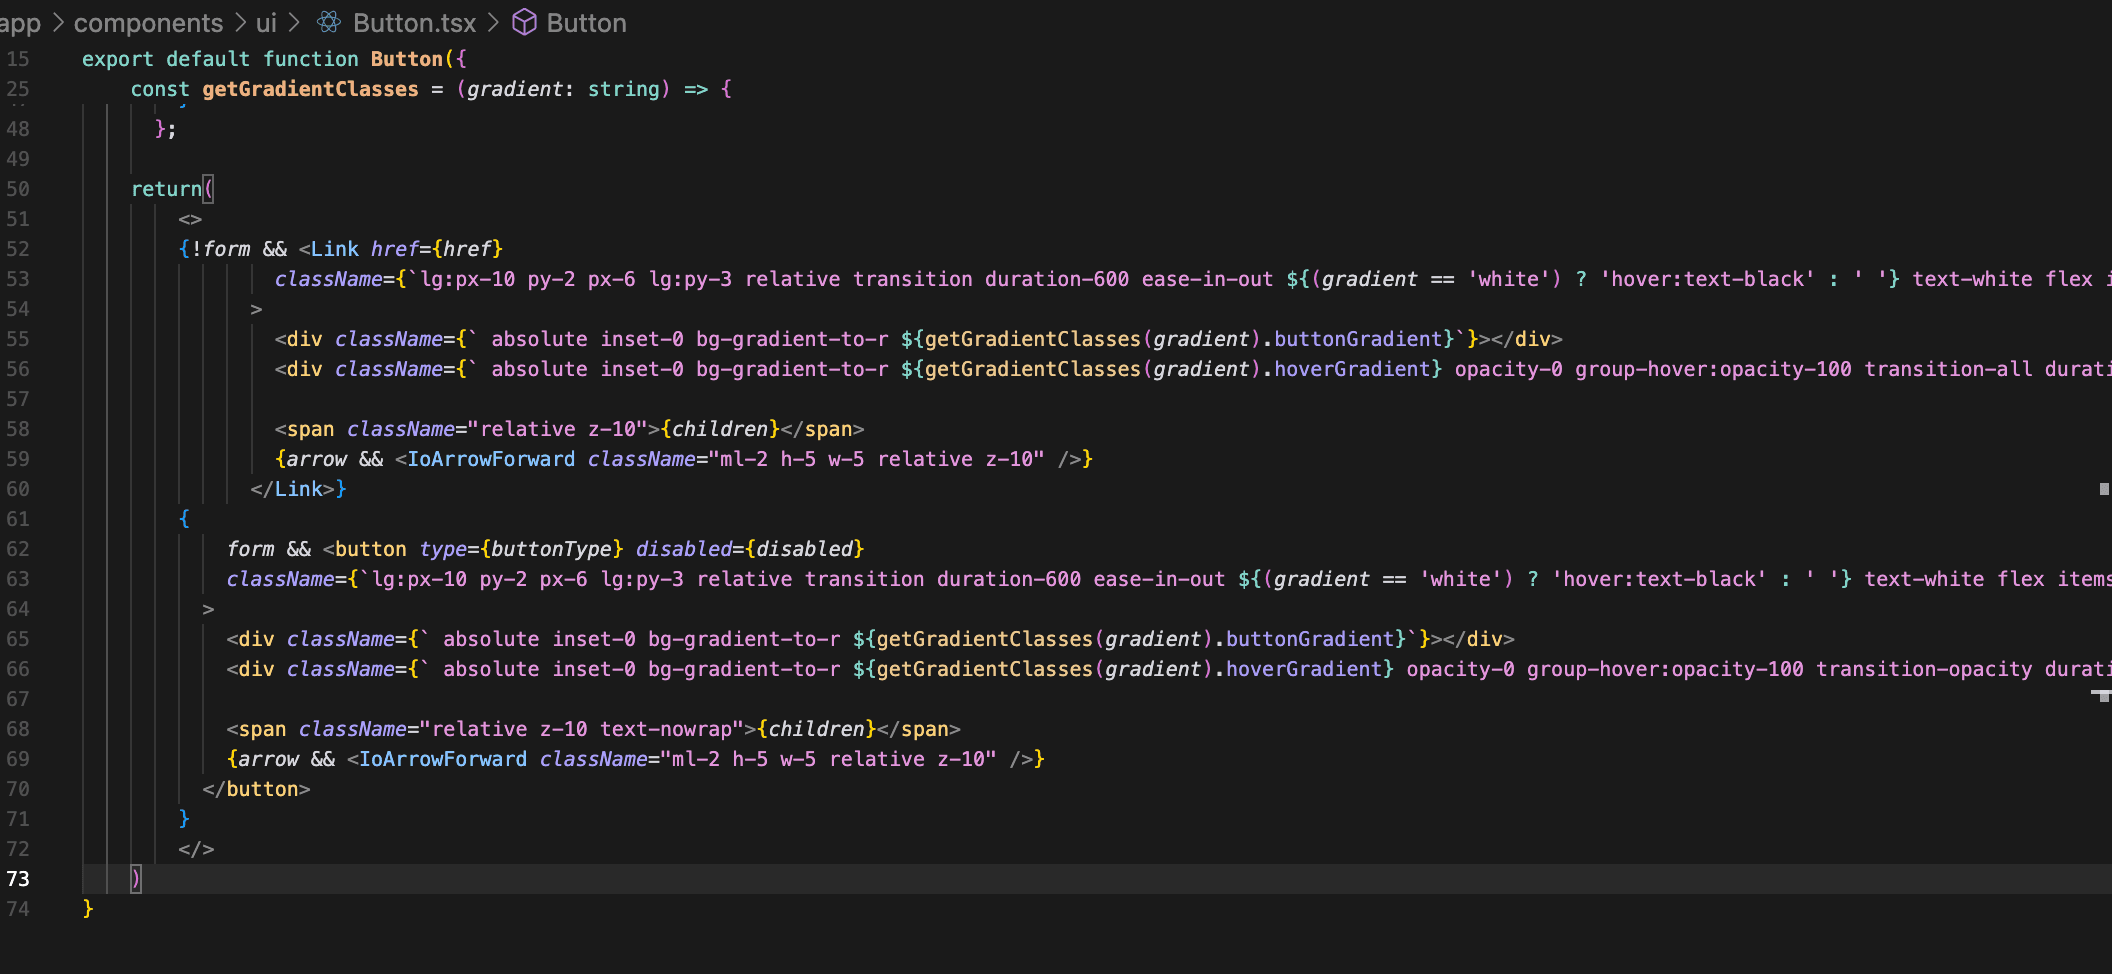Click the chevron after 'ui' breadcrumb
The width and height of the screenshot is (2112, 974).
(x=294, y=22)
